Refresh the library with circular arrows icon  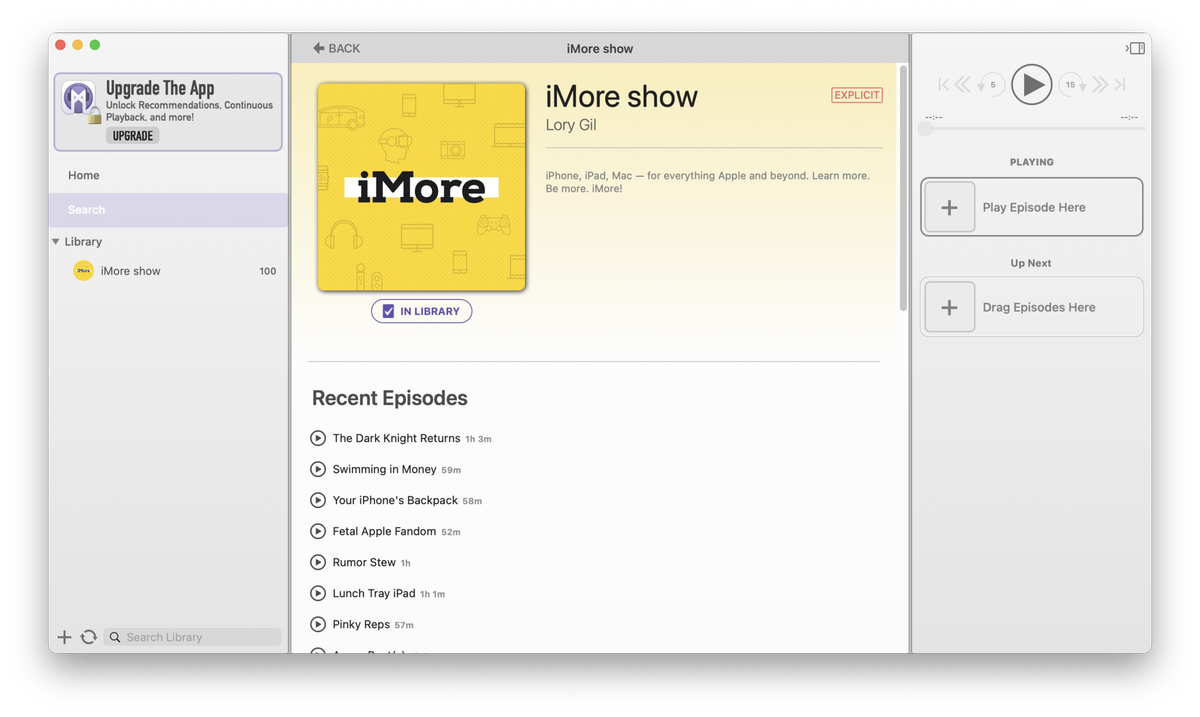[89, 637]
